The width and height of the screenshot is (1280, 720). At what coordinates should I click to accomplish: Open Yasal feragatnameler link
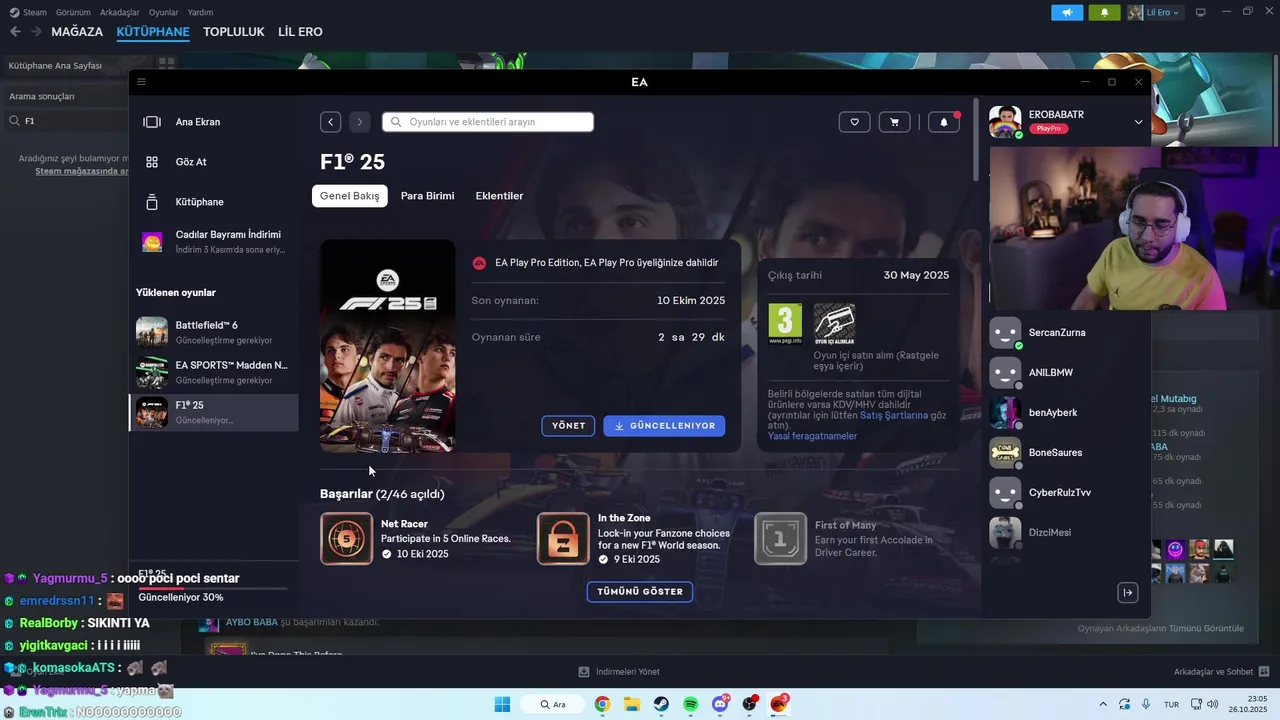[812, 436]
